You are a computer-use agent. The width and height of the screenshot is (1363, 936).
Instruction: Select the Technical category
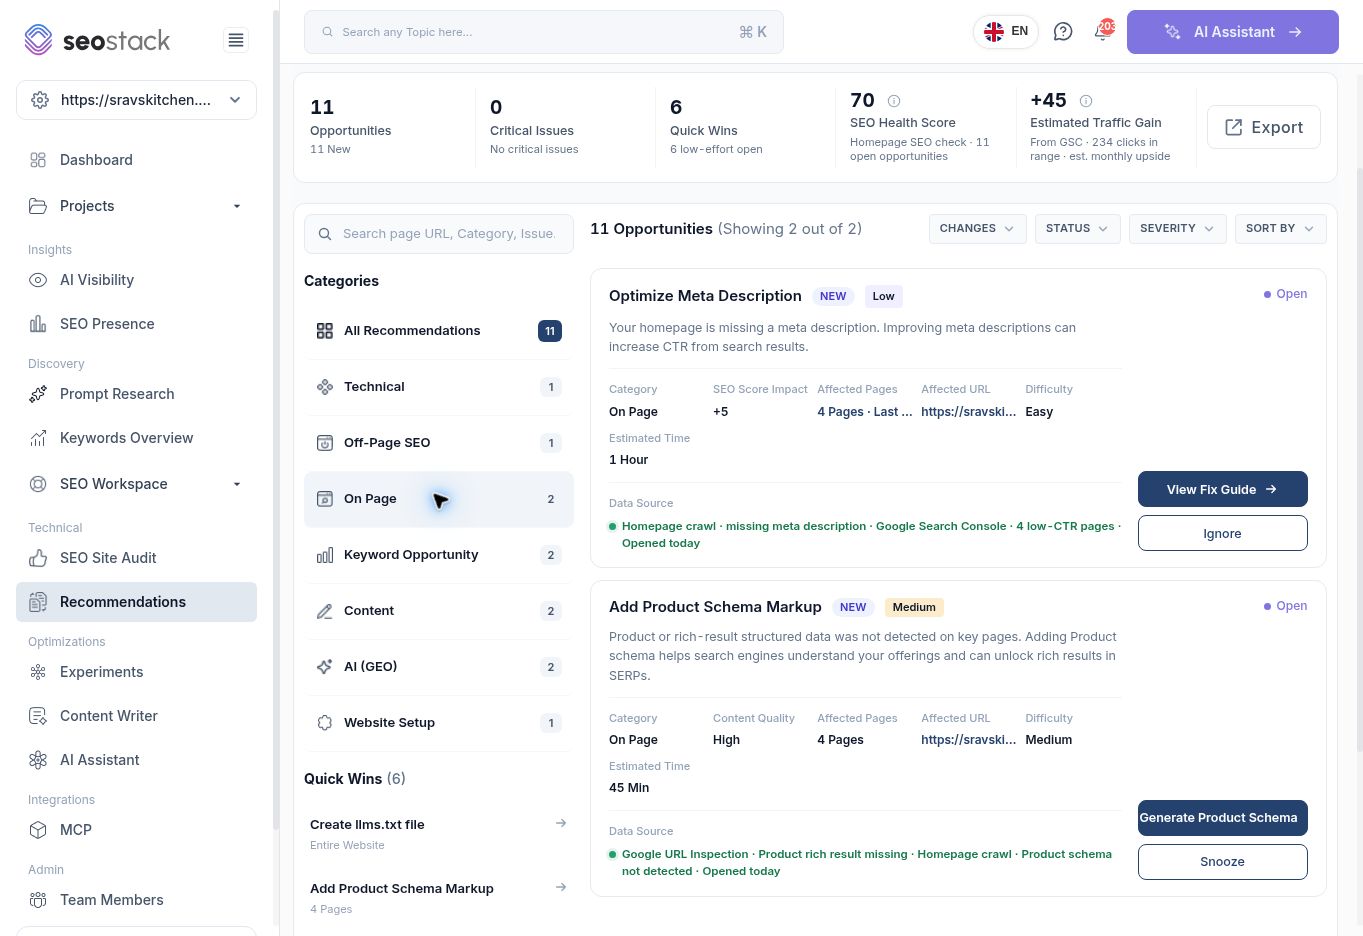(x=439, y=387)
